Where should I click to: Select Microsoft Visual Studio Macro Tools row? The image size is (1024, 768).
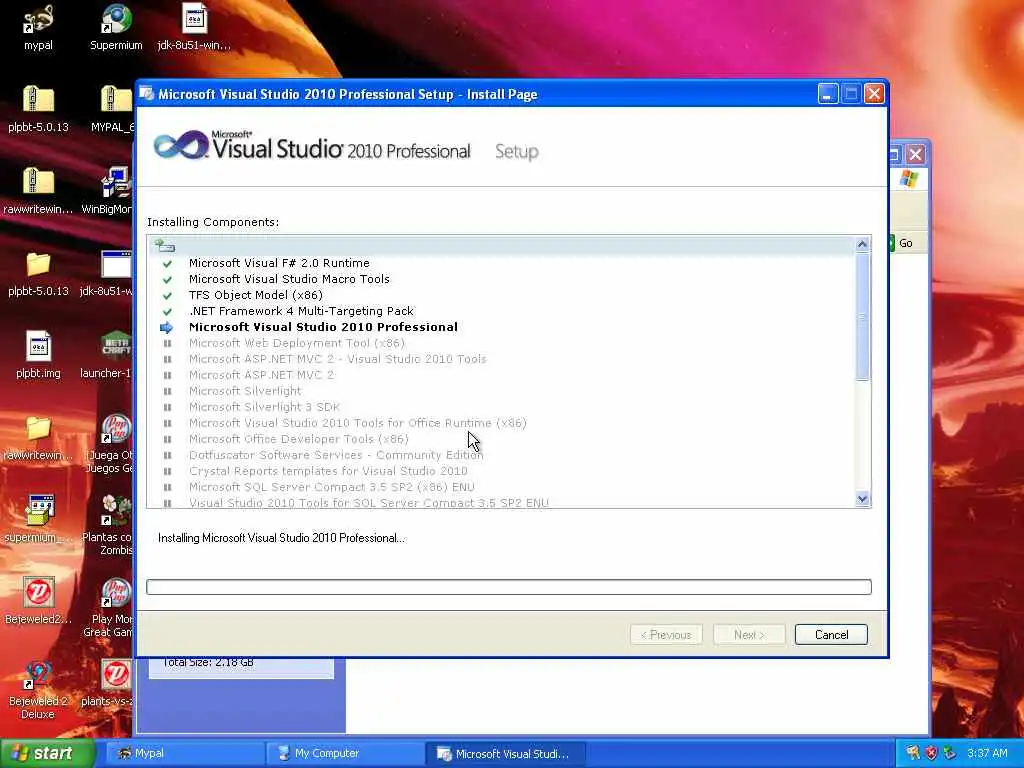click(x=502, y=279)
